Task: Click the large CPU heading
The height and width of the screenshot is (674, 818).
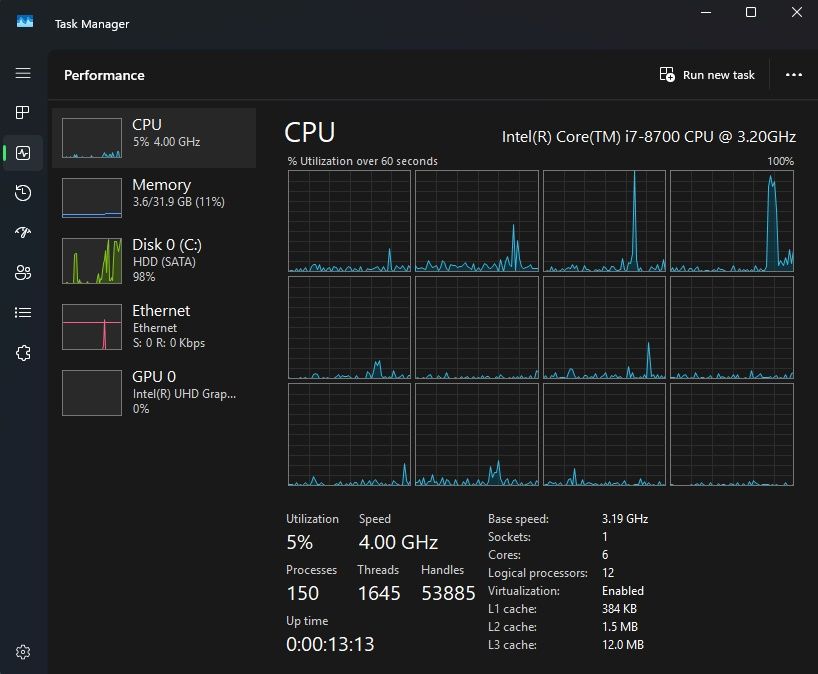Action: (310, 133)
